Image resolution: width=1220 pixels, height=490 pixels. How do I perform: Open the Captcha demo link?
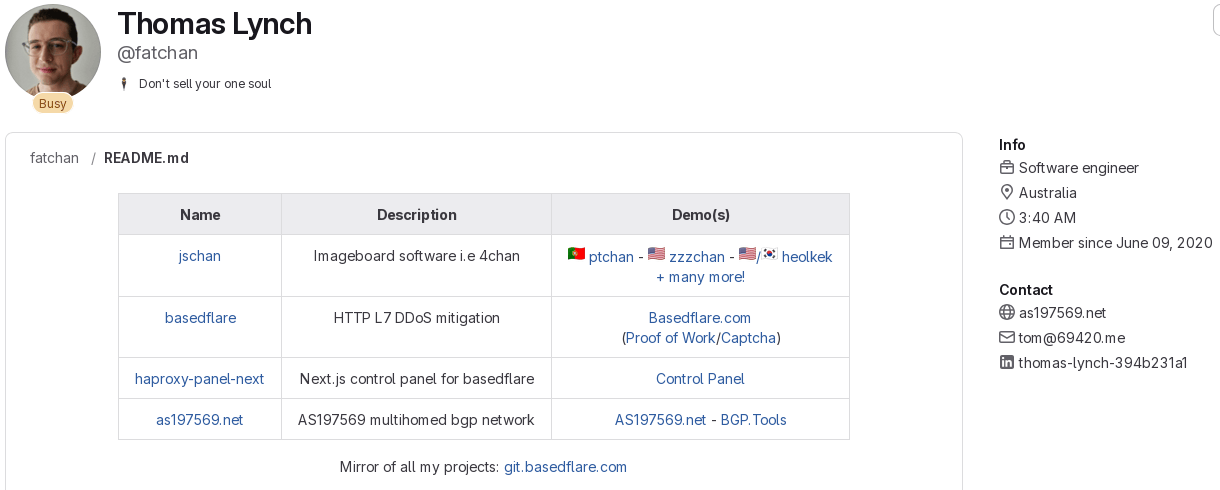point(748,338)
